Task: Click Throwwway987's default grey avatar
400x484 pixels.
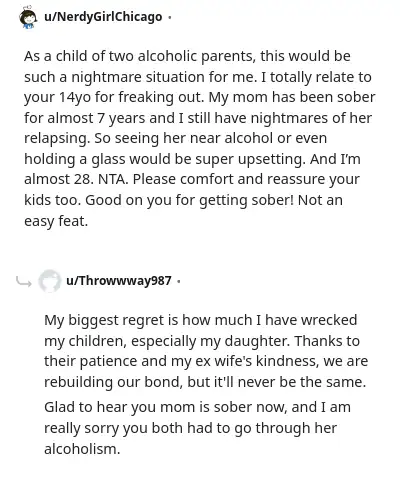Action: point(50,281)
